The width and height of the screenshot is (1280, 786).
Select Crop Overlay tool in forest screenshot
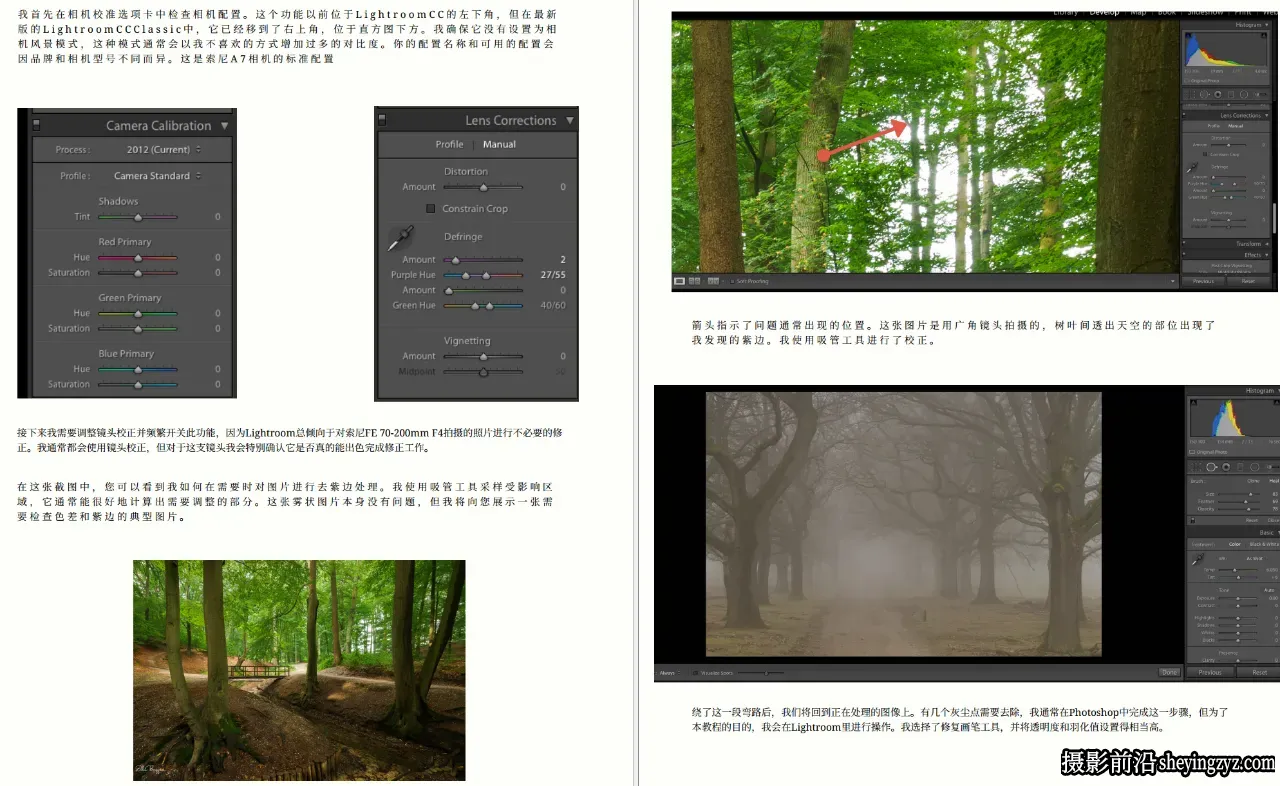tap(1190, 94)
